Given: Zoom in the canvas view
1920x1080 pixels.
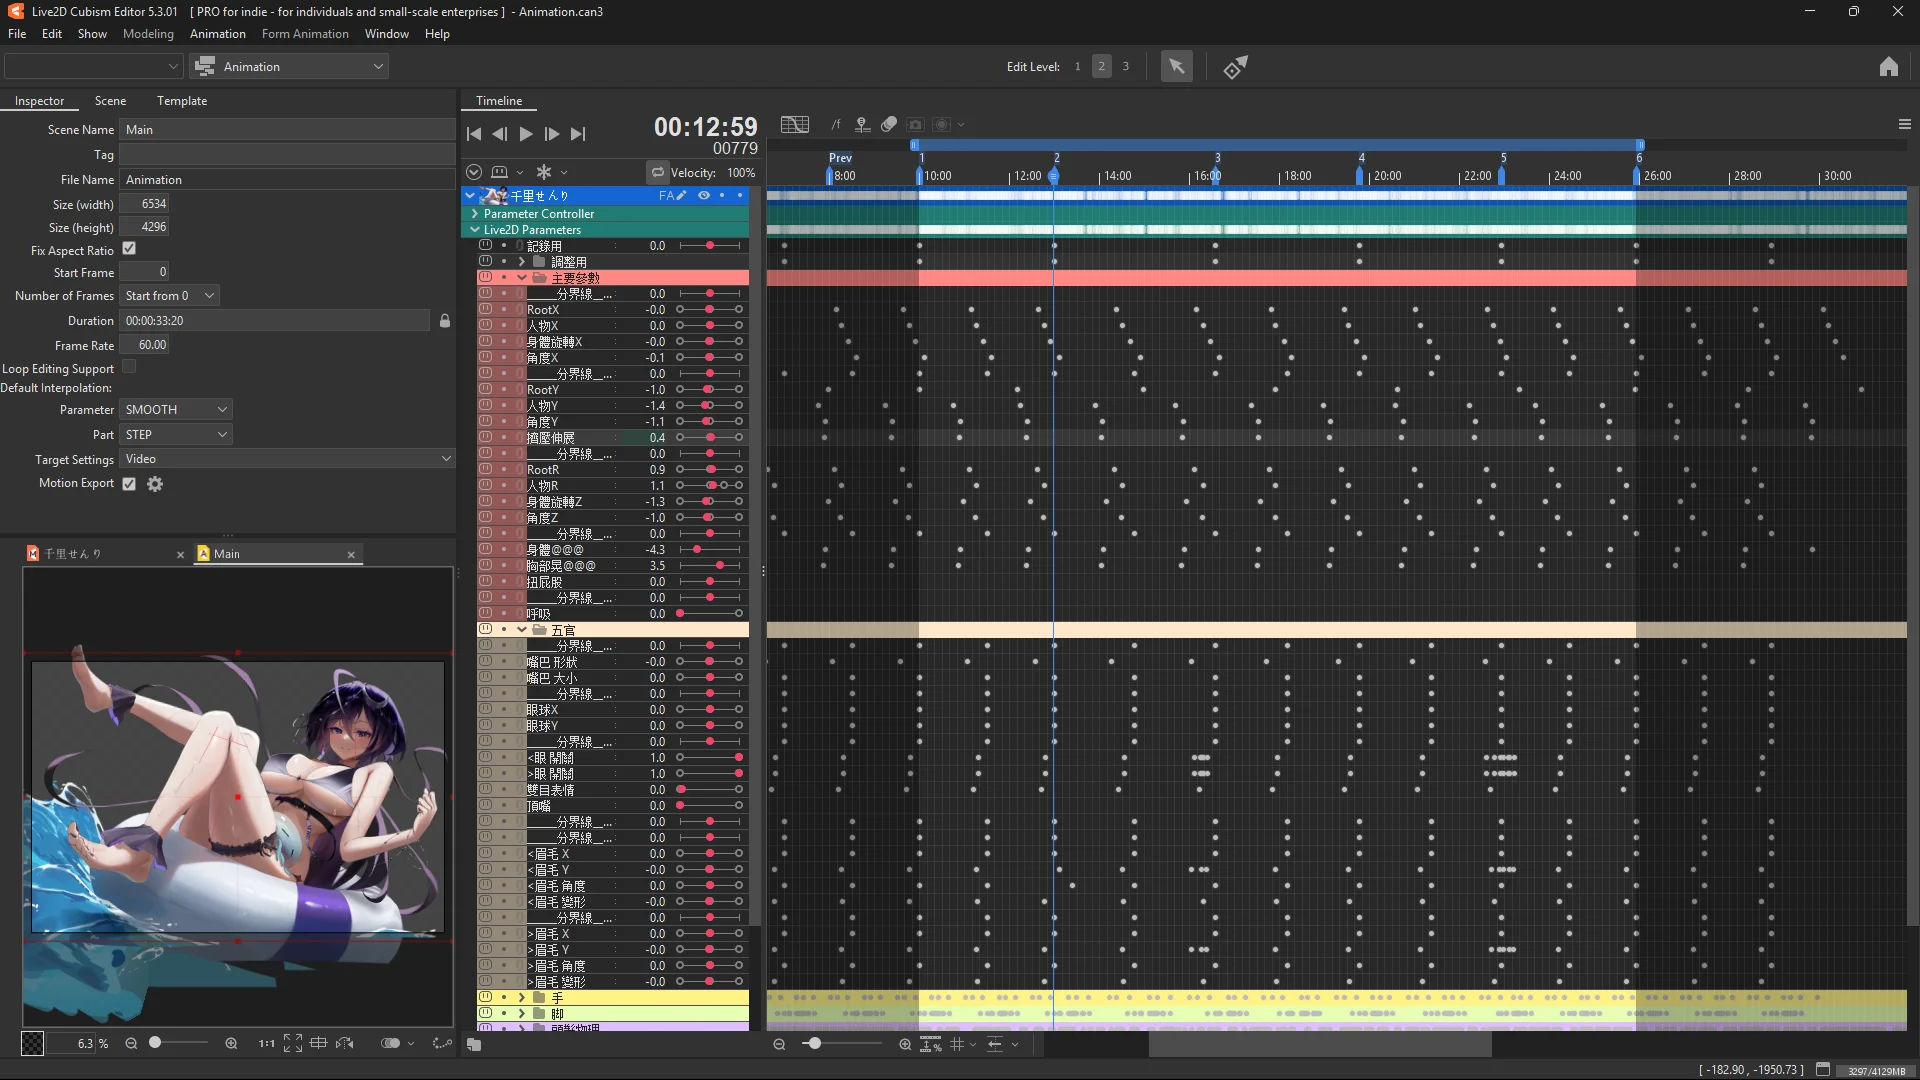Looking at the screenshot, I should 231,1043.
